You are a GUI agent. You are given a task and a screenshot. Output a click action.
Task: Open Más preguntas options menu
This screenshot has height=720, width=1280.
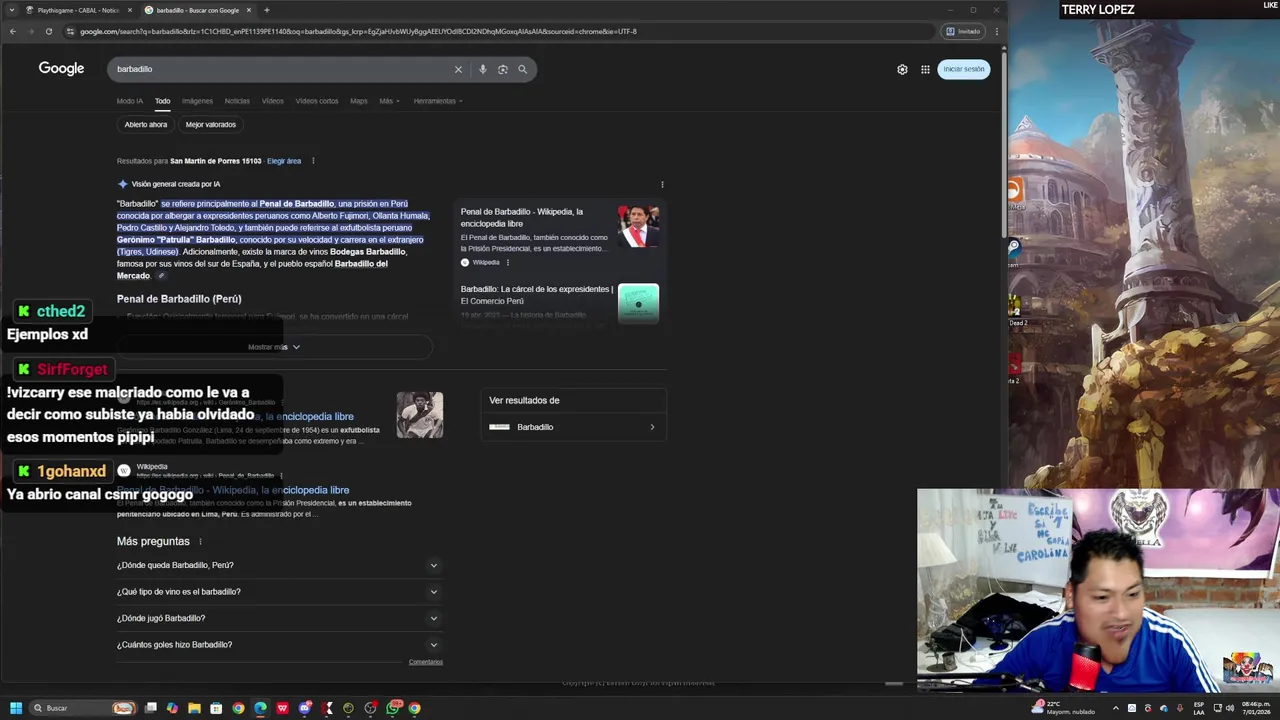point(200,542)
